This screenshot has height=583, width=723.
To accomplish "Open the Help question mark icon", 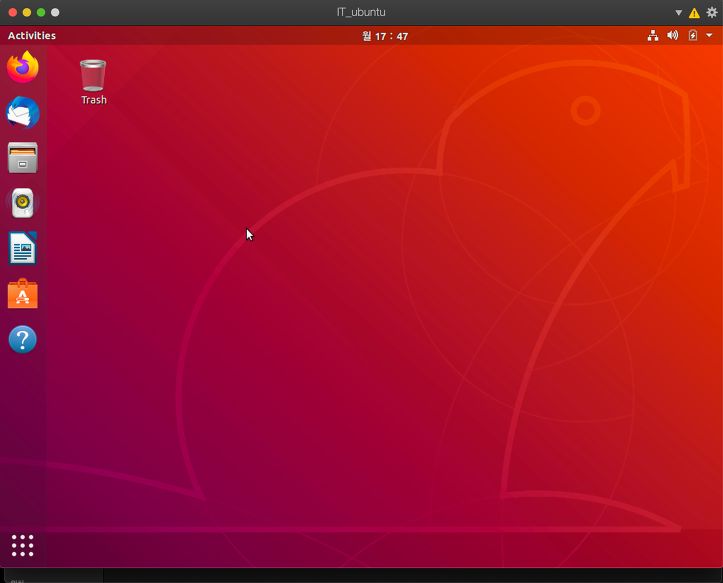I will coord(23,339).
